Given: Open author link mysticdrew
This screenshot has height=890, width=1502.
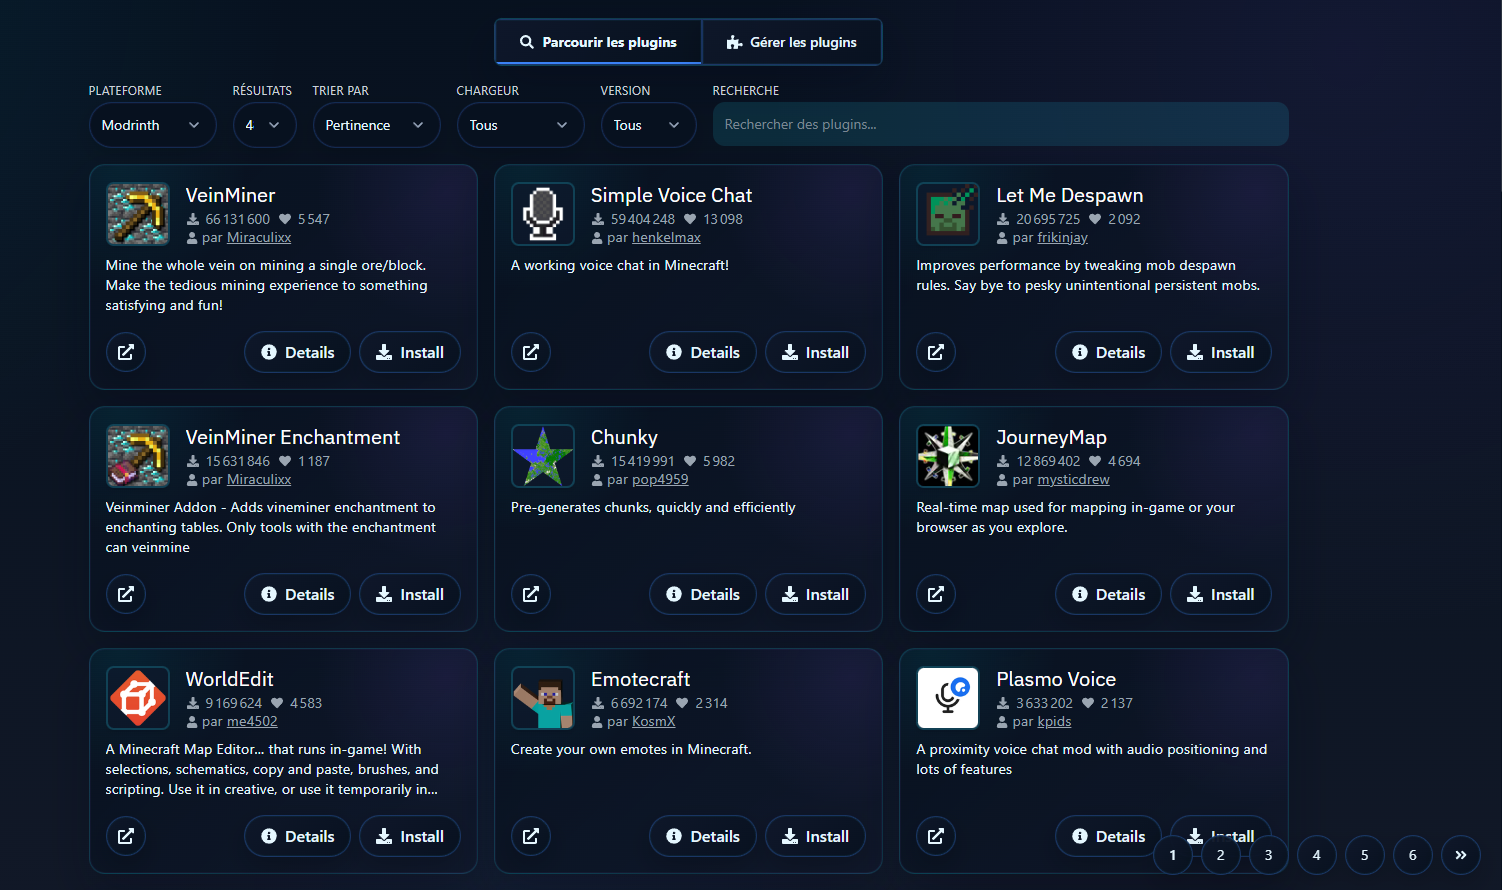Looking at the screenshot, I should tap(1073, 480).
